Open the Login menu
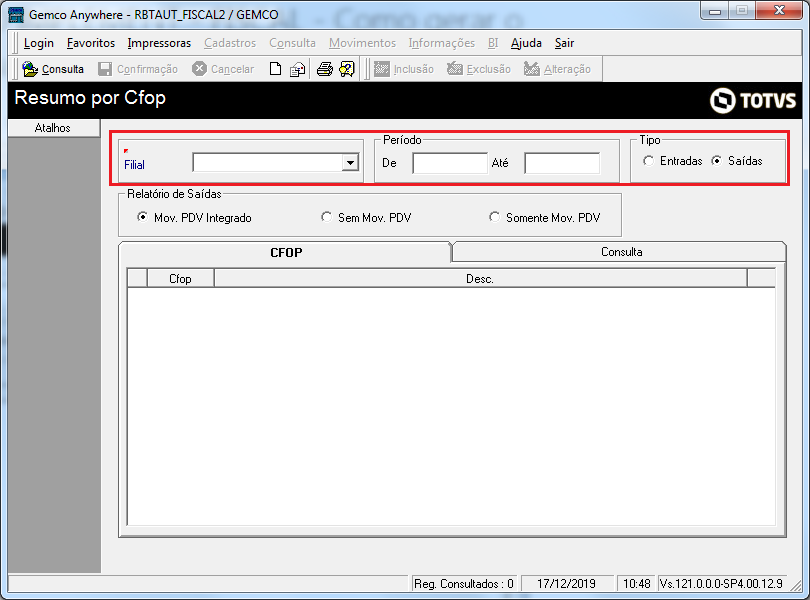The height and width of the screenshot is (600, 810). (x=39, y=43)
